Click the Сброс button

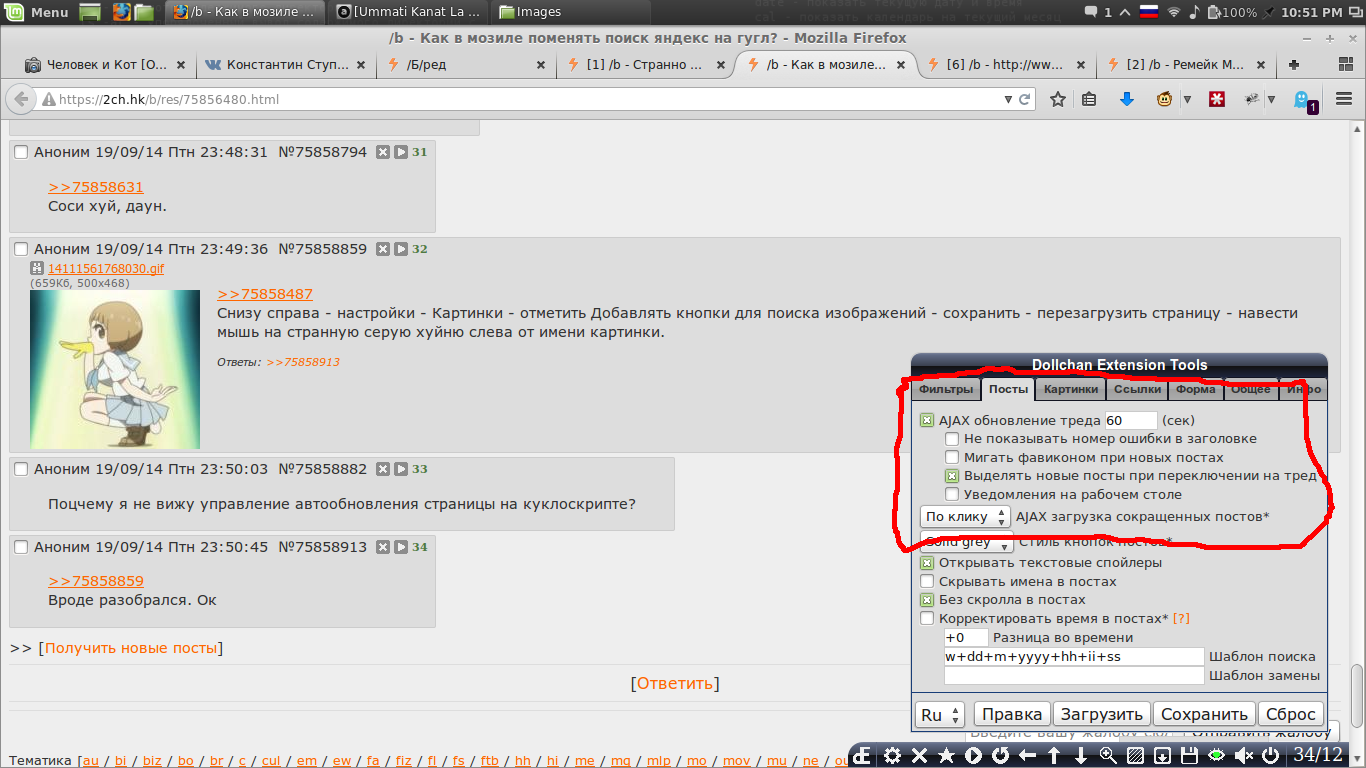point(1291,714)
